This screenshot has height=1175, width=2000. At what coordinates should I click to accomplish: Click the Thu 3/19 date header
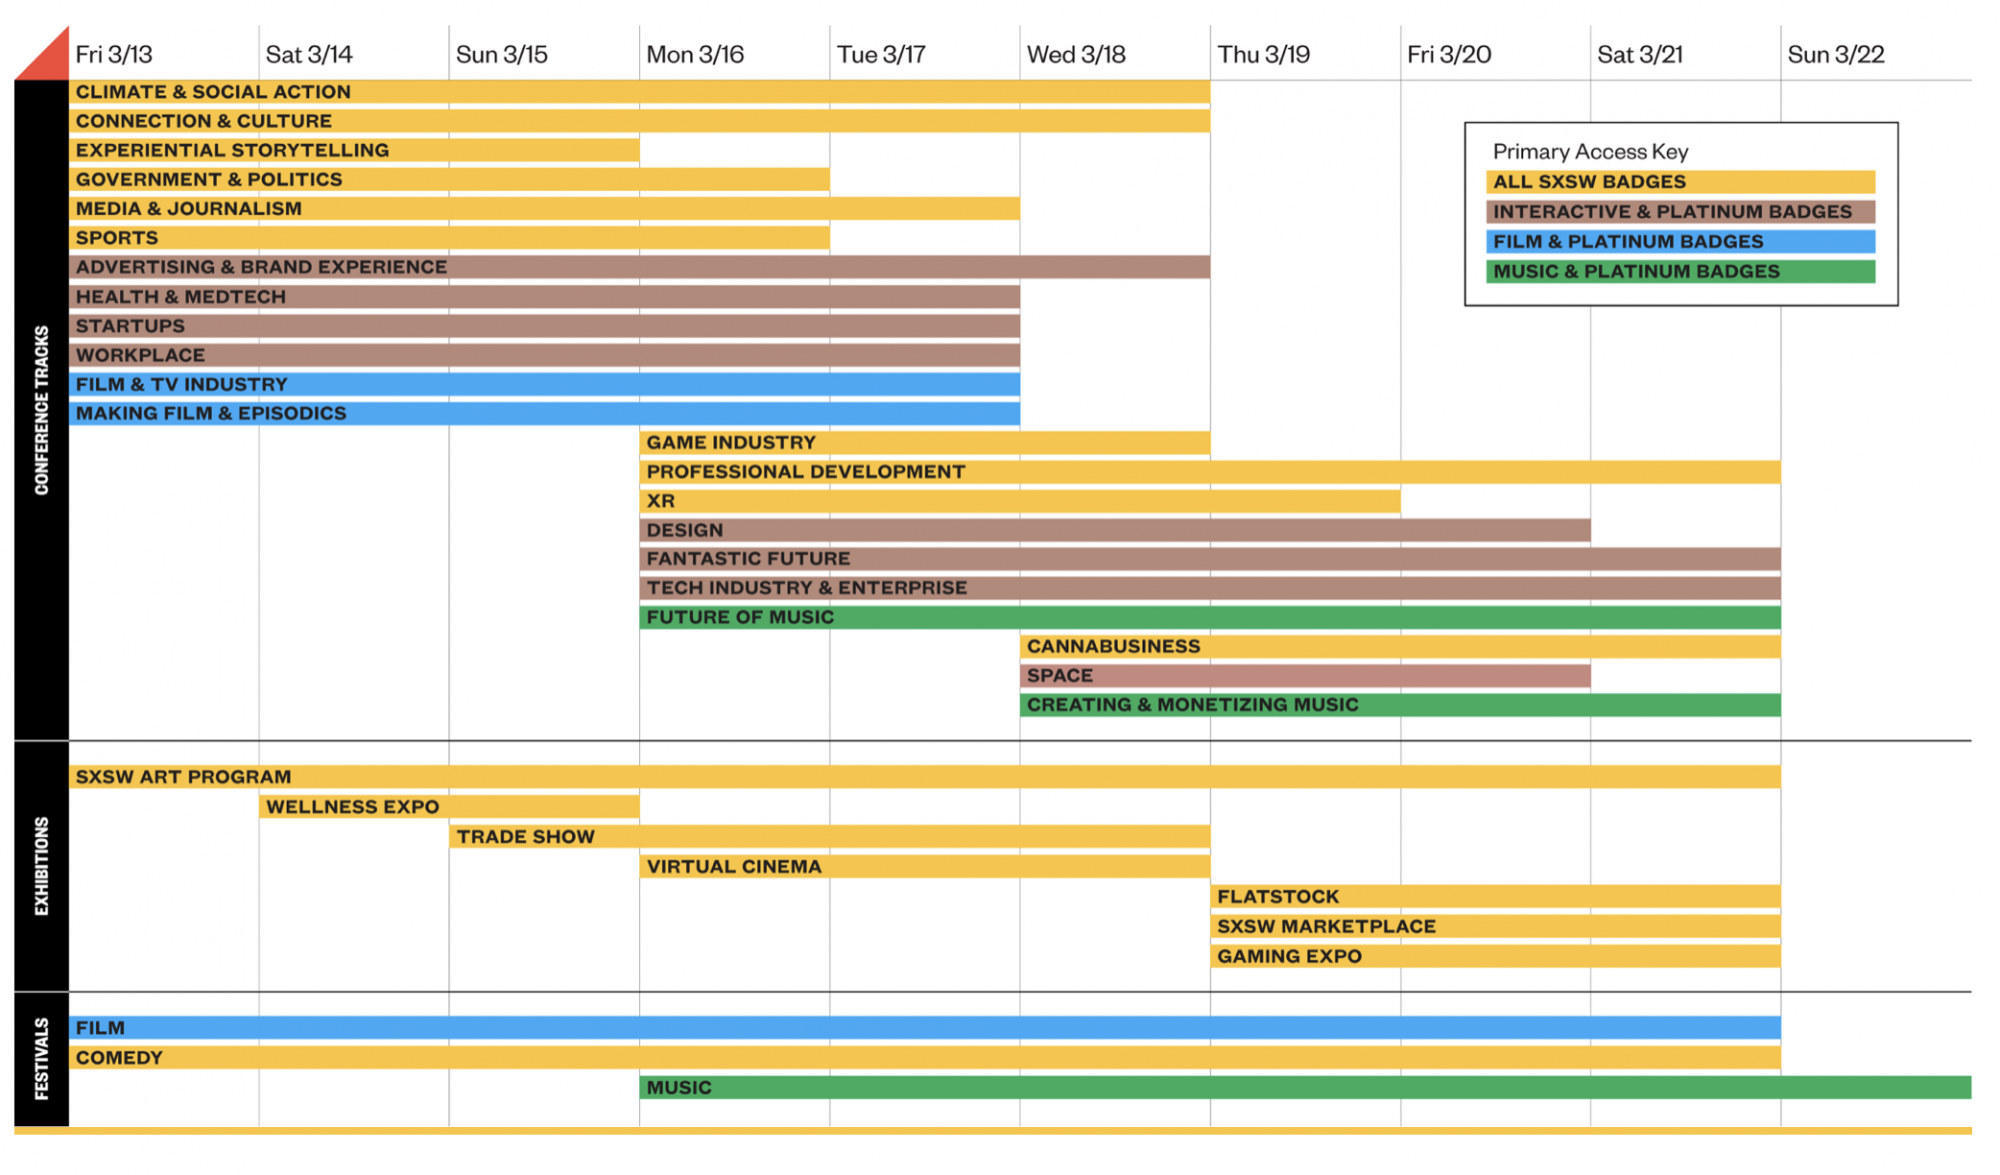[x=1264, y=55]
